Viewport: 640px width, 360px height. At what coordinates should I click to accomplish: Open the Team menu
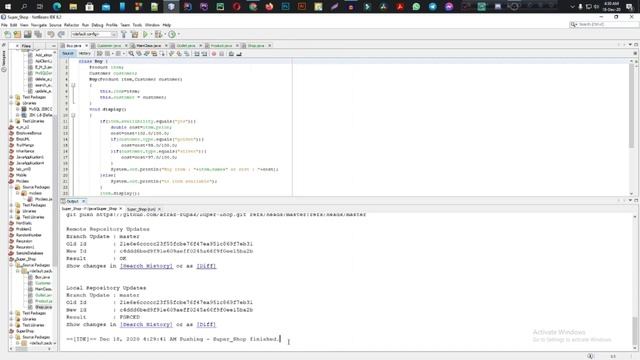(x=125, y=25)
